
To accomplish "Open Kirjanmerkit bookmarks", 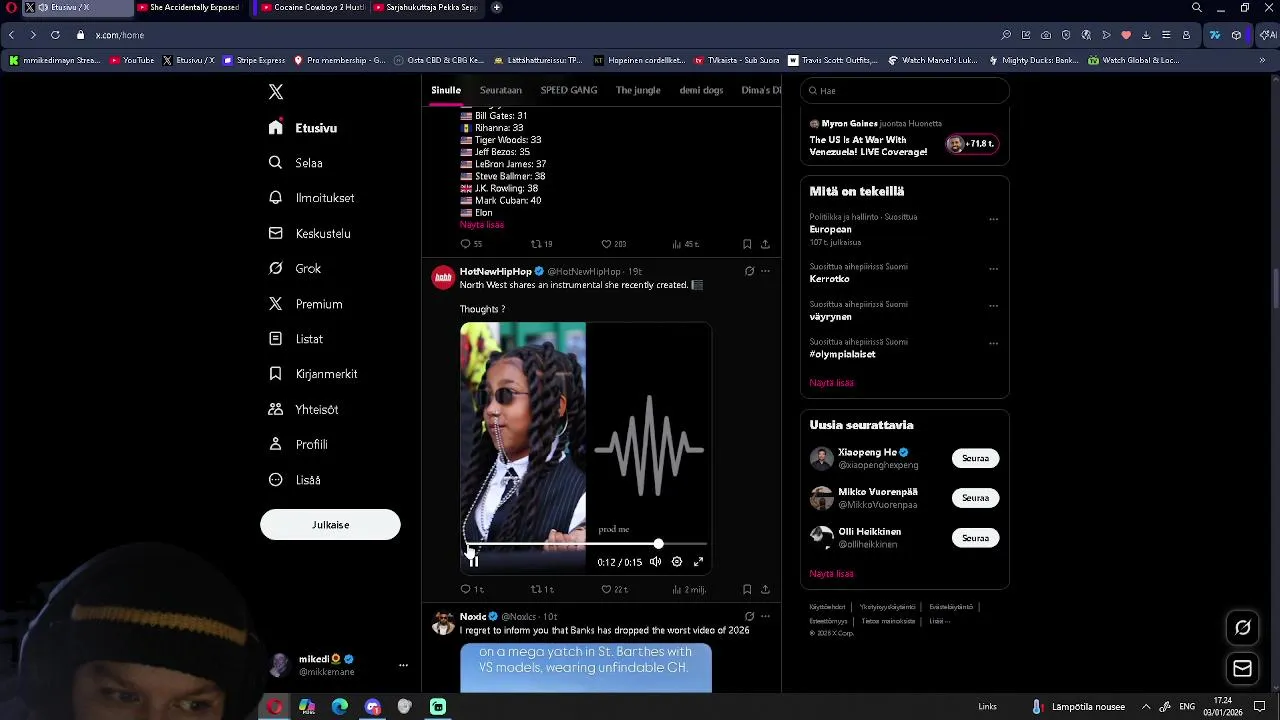I will click(x=313, y=374).
